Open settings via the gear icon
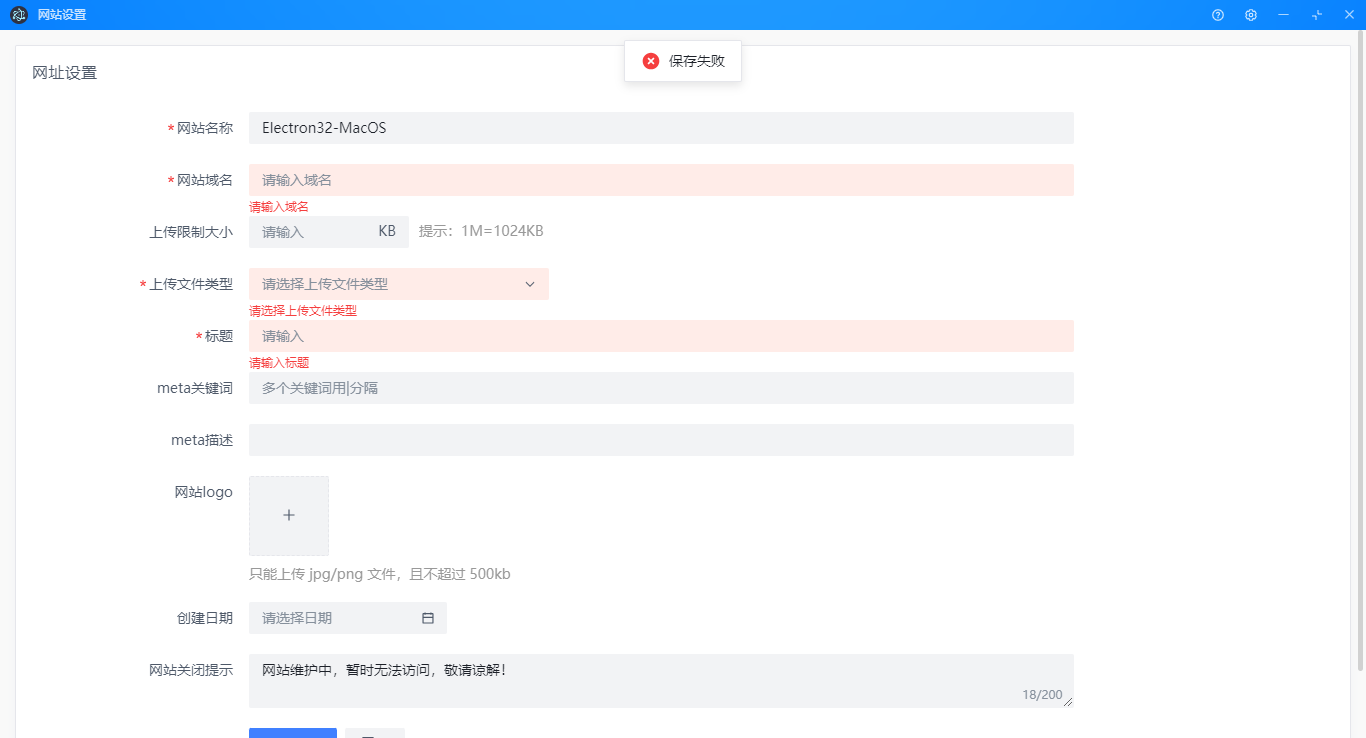 [x=1250, y=15]
